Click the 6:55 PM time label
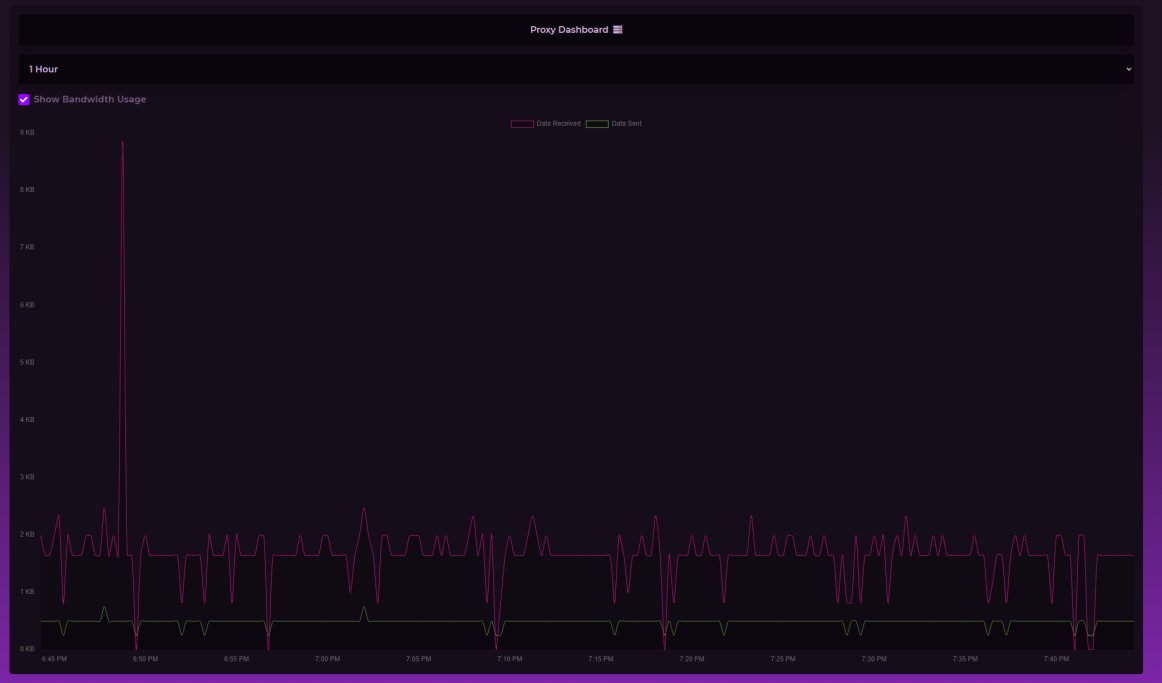This screenshot has height=683, width=1162. pos(236,659)
